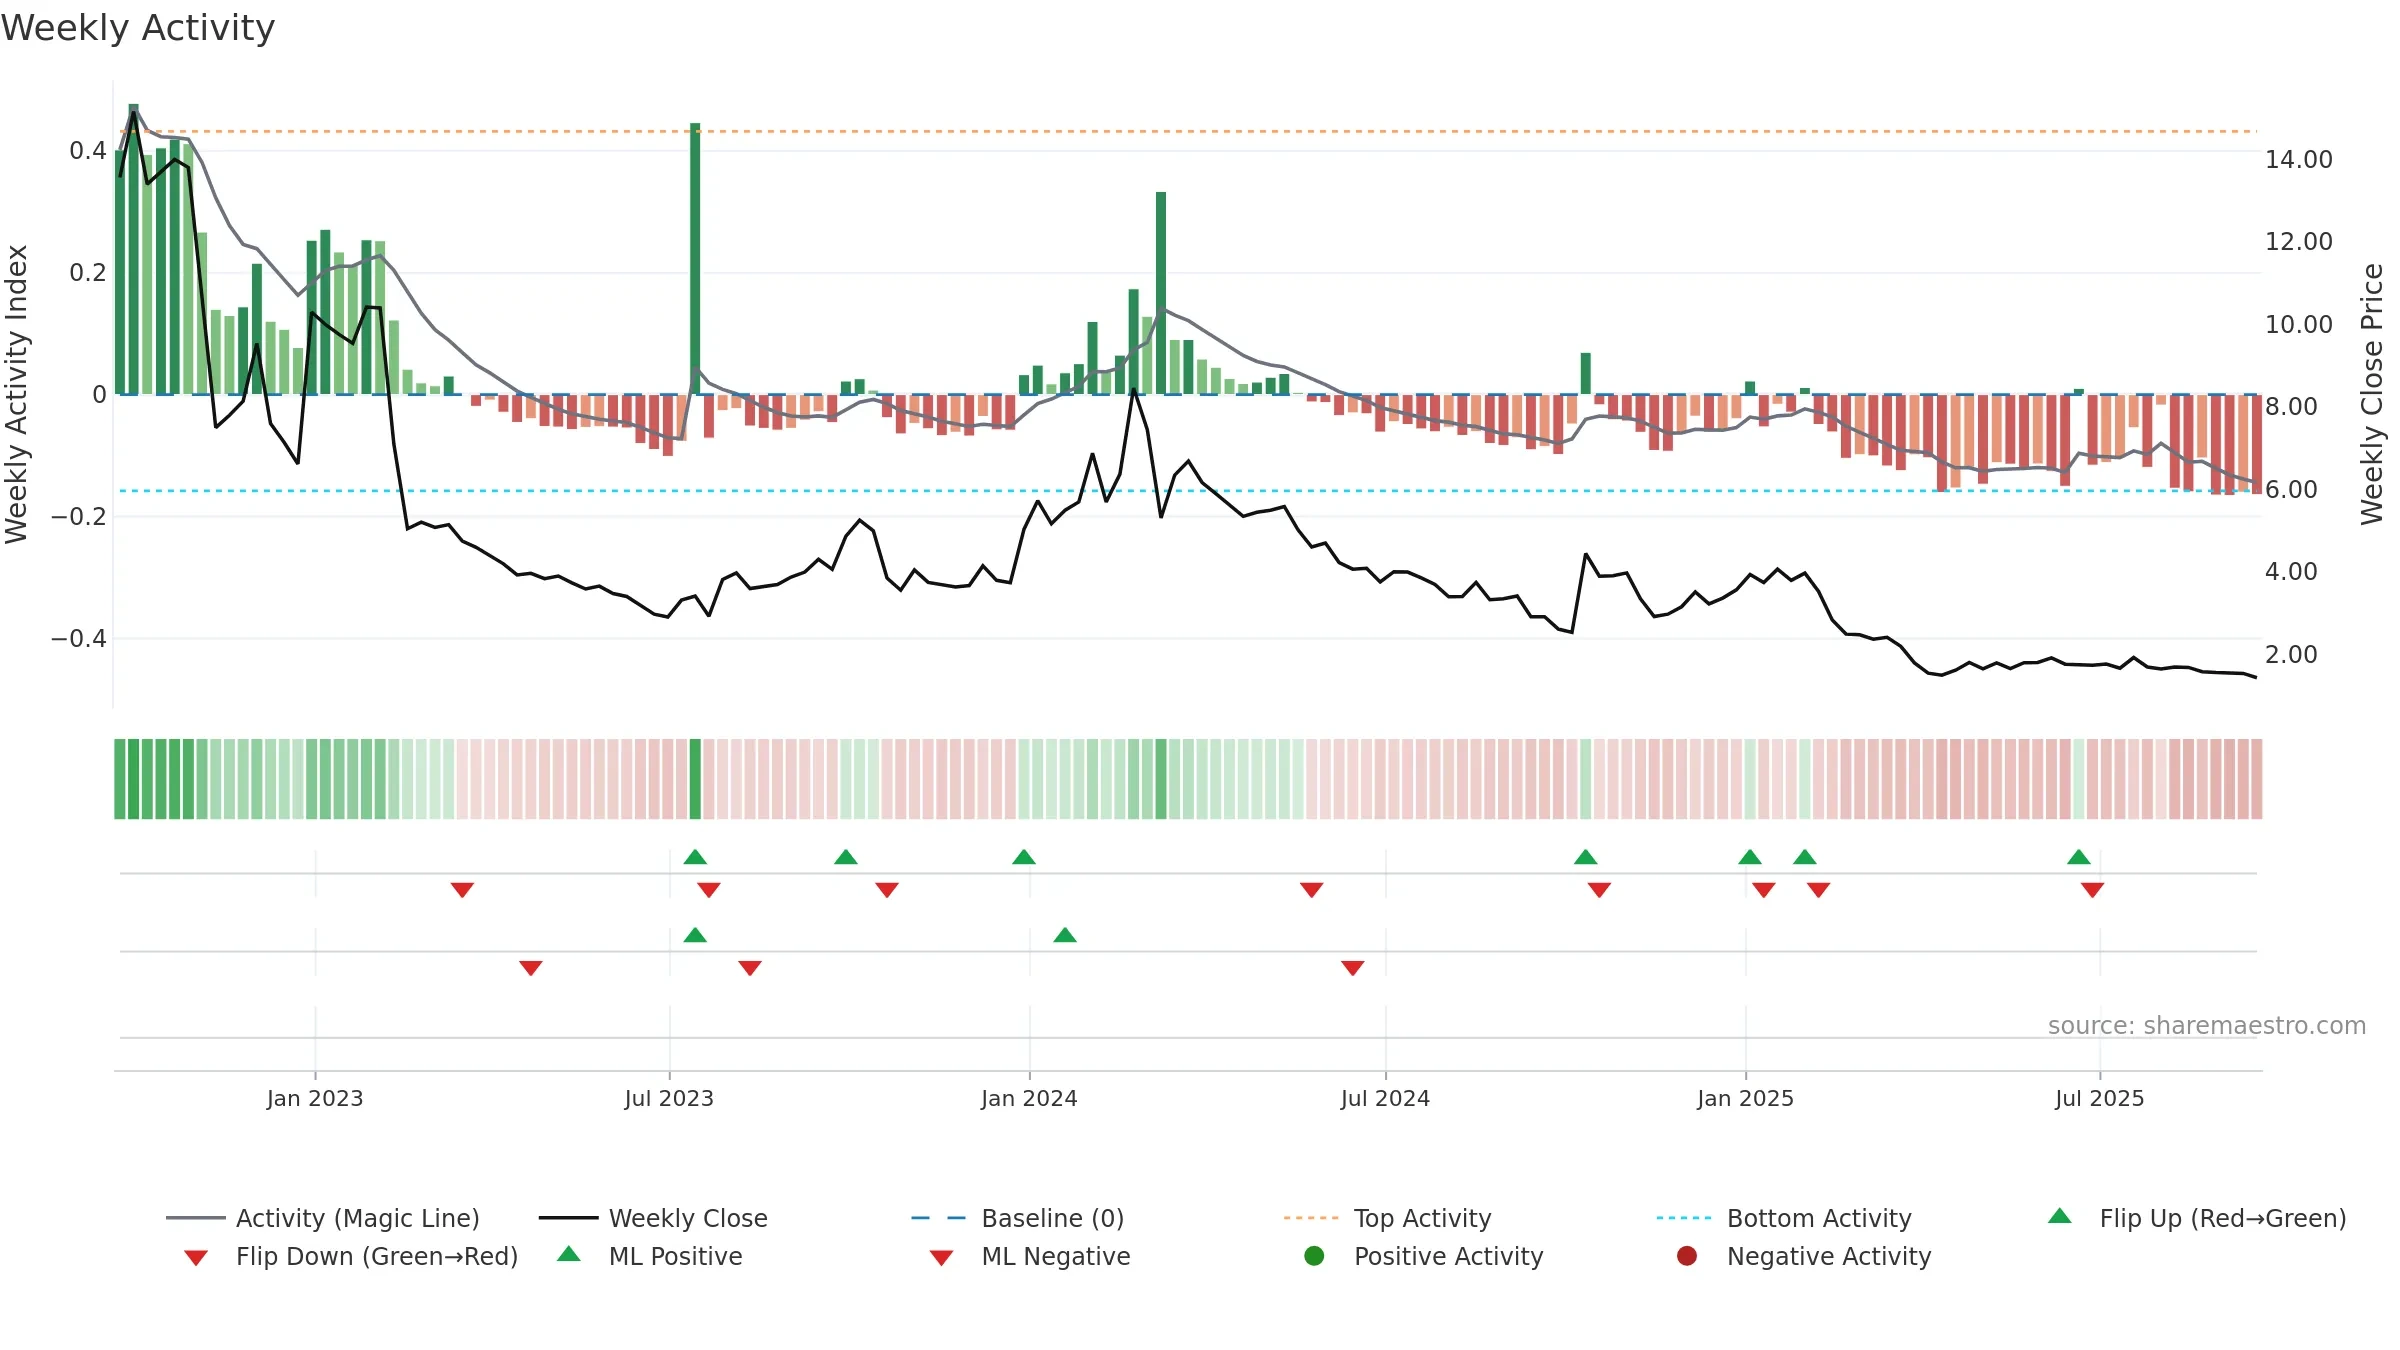Image resolution: width=2400 pixels, height=1350 pixels.
Task: Click flip-up triangle just after Jul 2023
Action: point(695,857)
